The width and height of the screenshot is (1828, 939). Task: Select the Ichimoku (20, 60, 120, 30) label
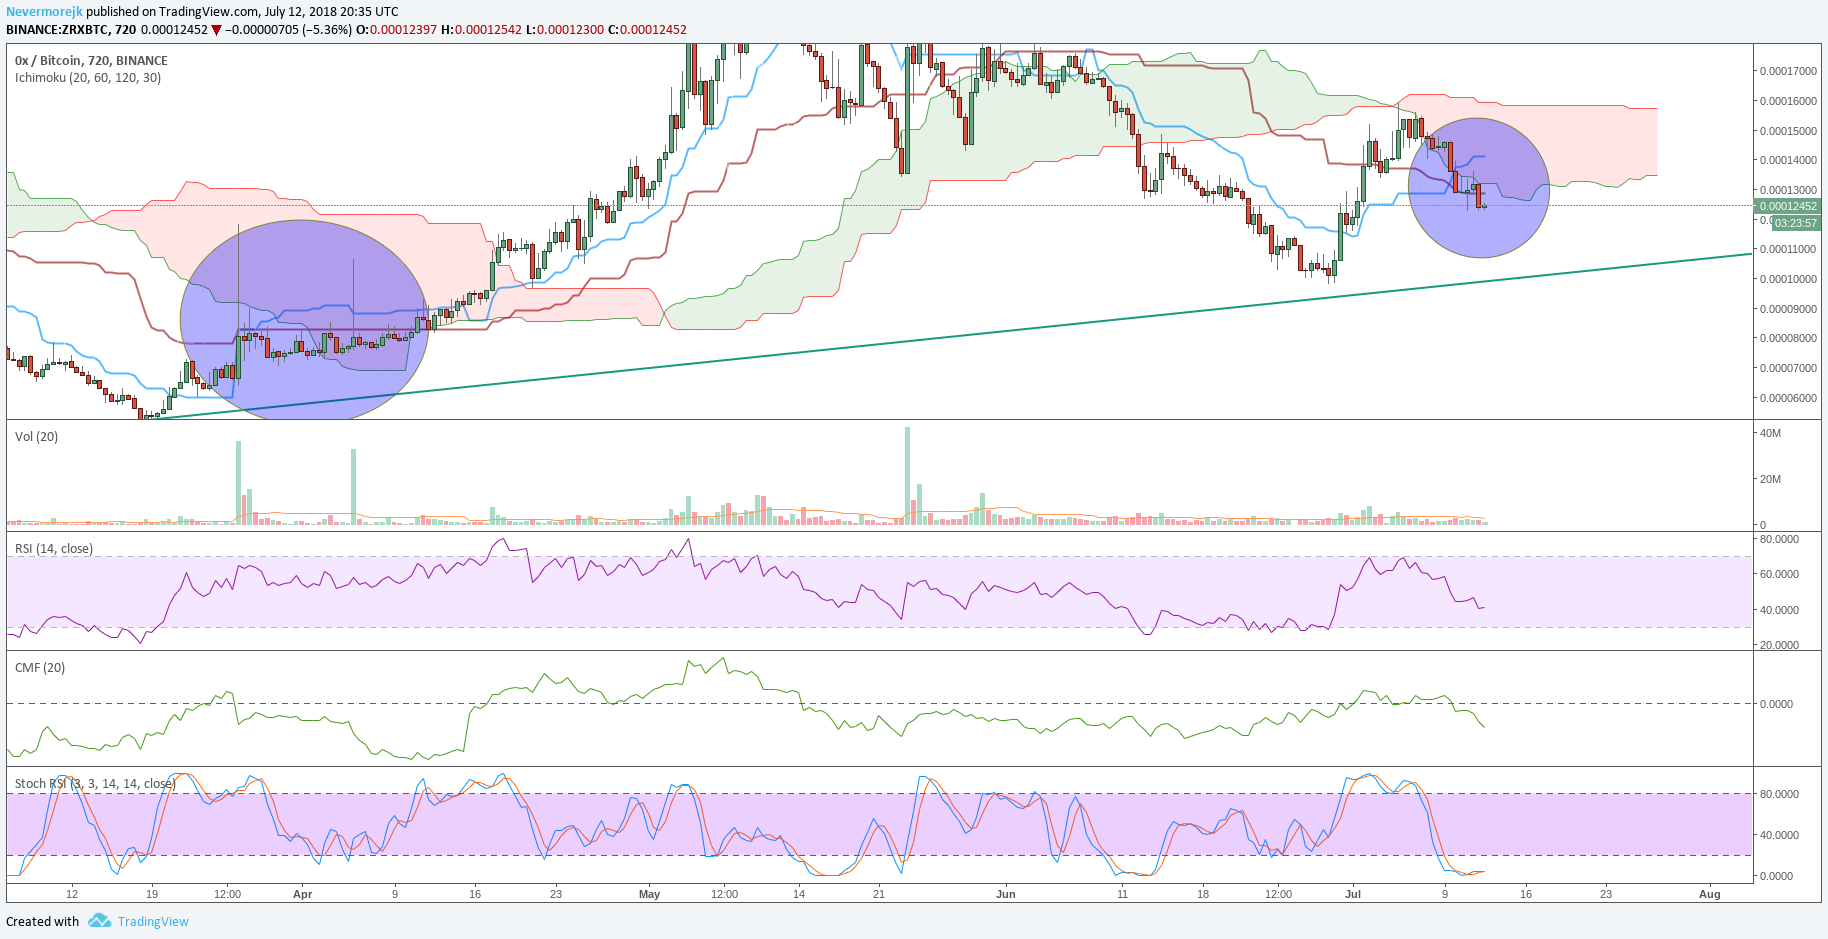click(88, 78)
